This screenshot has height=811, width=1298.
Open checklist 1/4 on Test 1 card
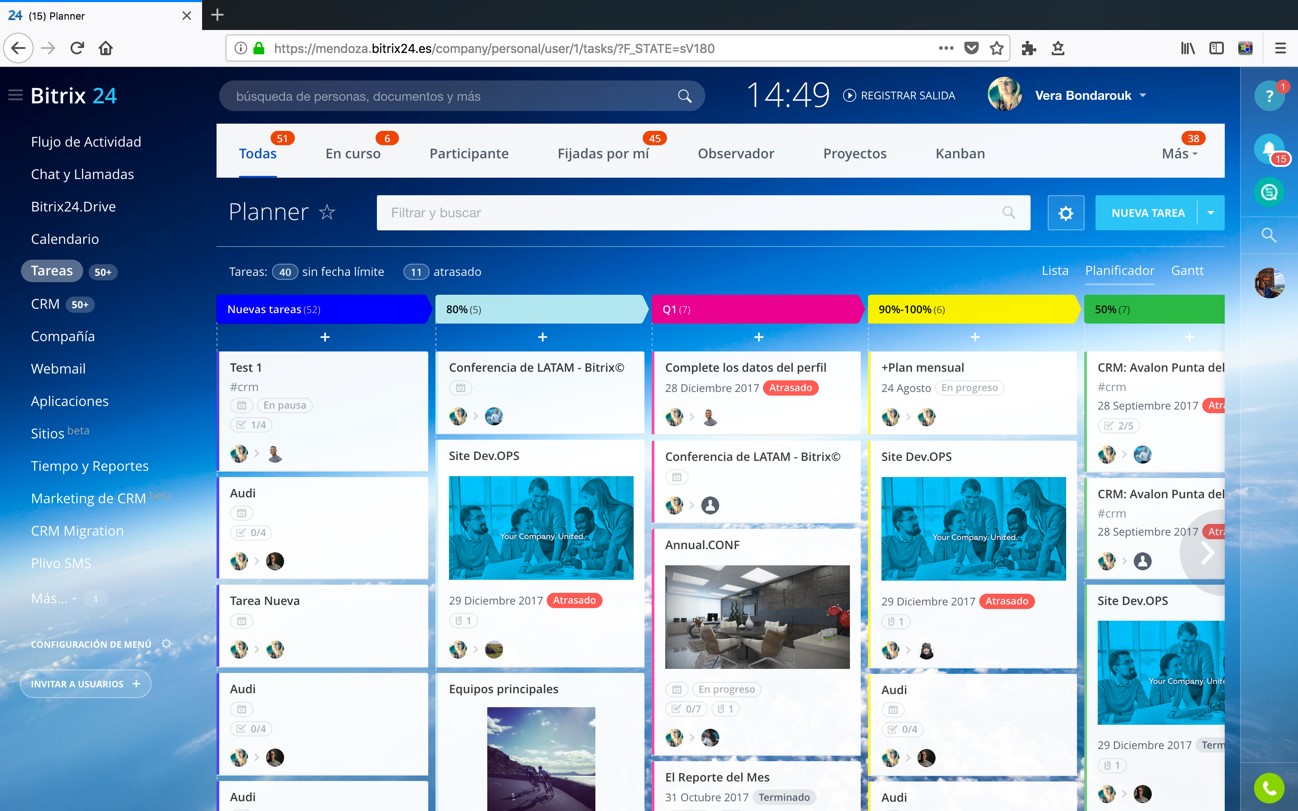[251, 425]
